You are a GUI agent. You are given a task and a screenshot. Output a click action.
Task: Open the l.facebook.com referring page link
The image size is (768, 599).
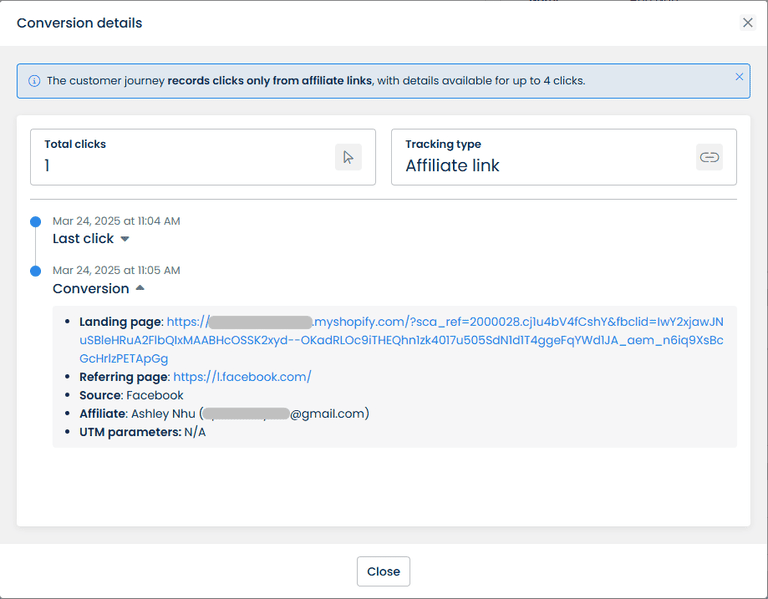(242, 377)
